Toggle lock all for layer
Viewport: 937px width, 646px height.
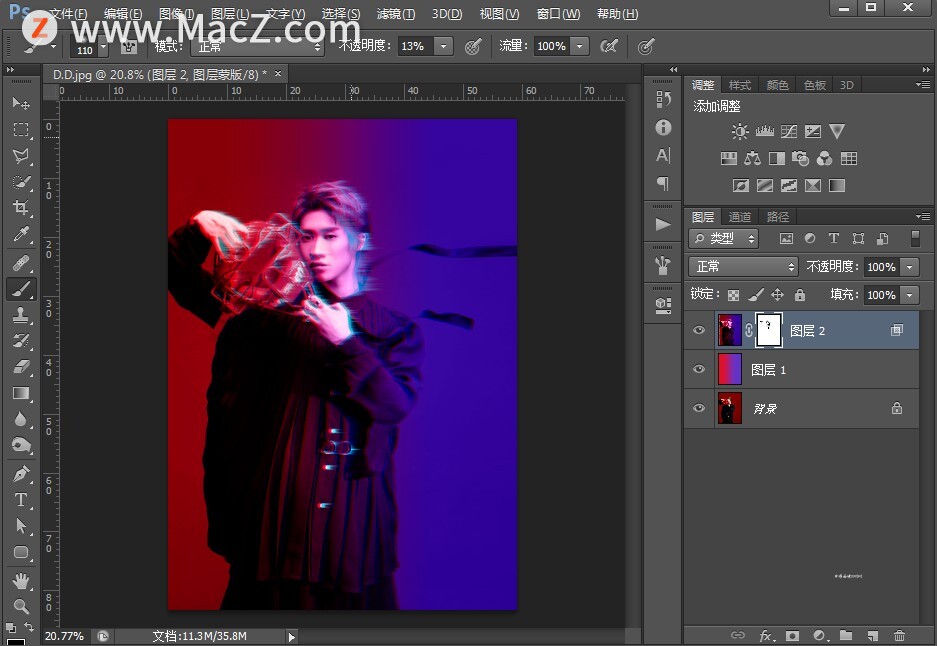point(800,295)
